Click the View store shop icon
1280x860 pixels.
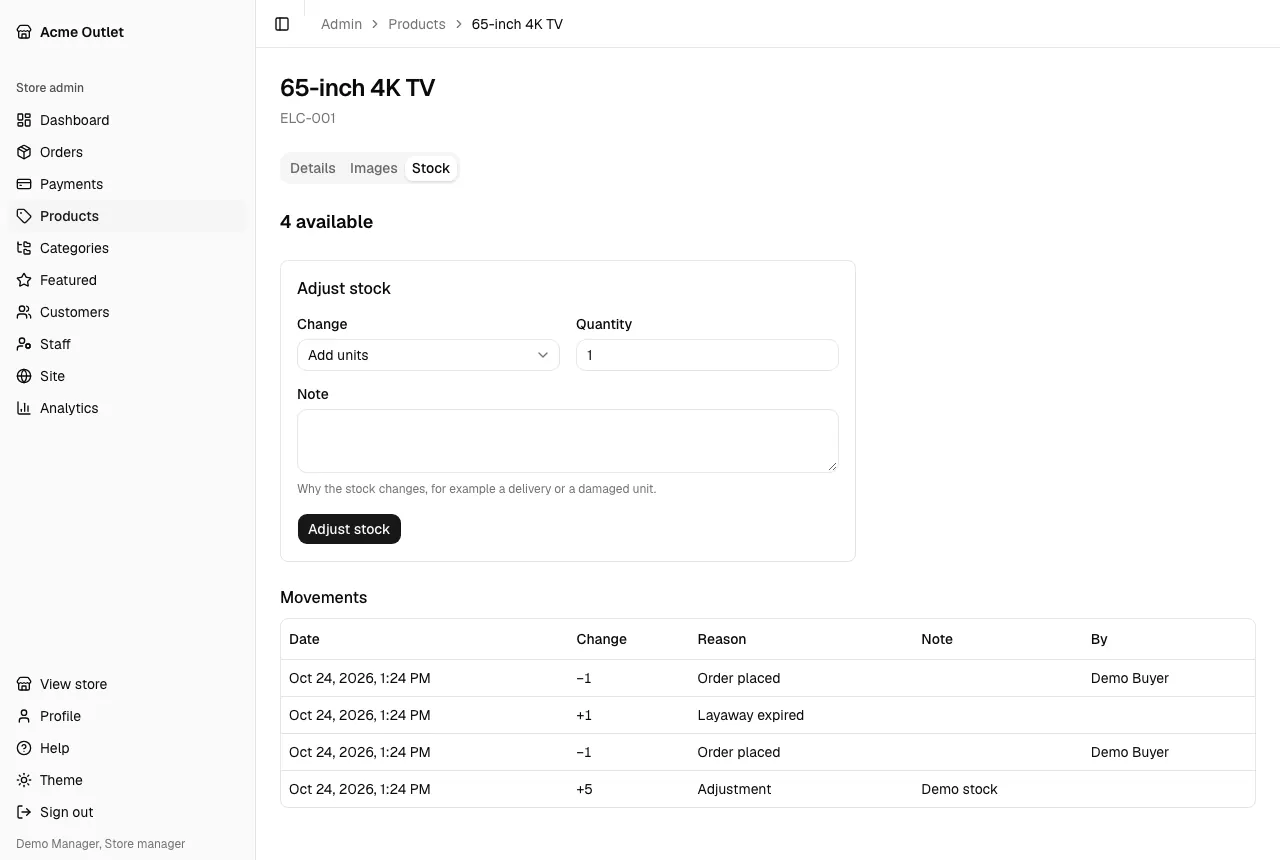click(x=24, y=684)
